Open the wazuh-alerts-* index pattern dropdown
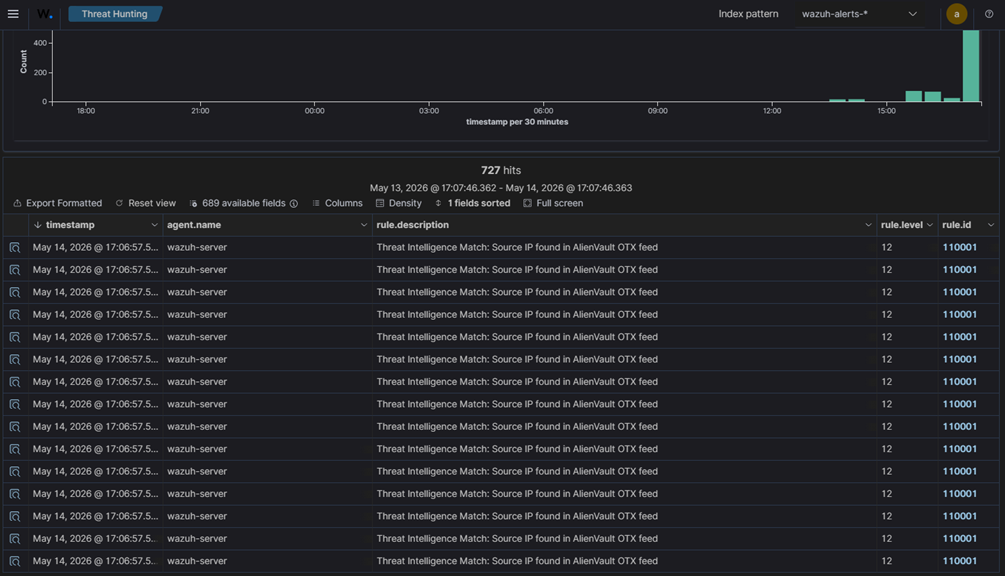 (x=860, y=13)
